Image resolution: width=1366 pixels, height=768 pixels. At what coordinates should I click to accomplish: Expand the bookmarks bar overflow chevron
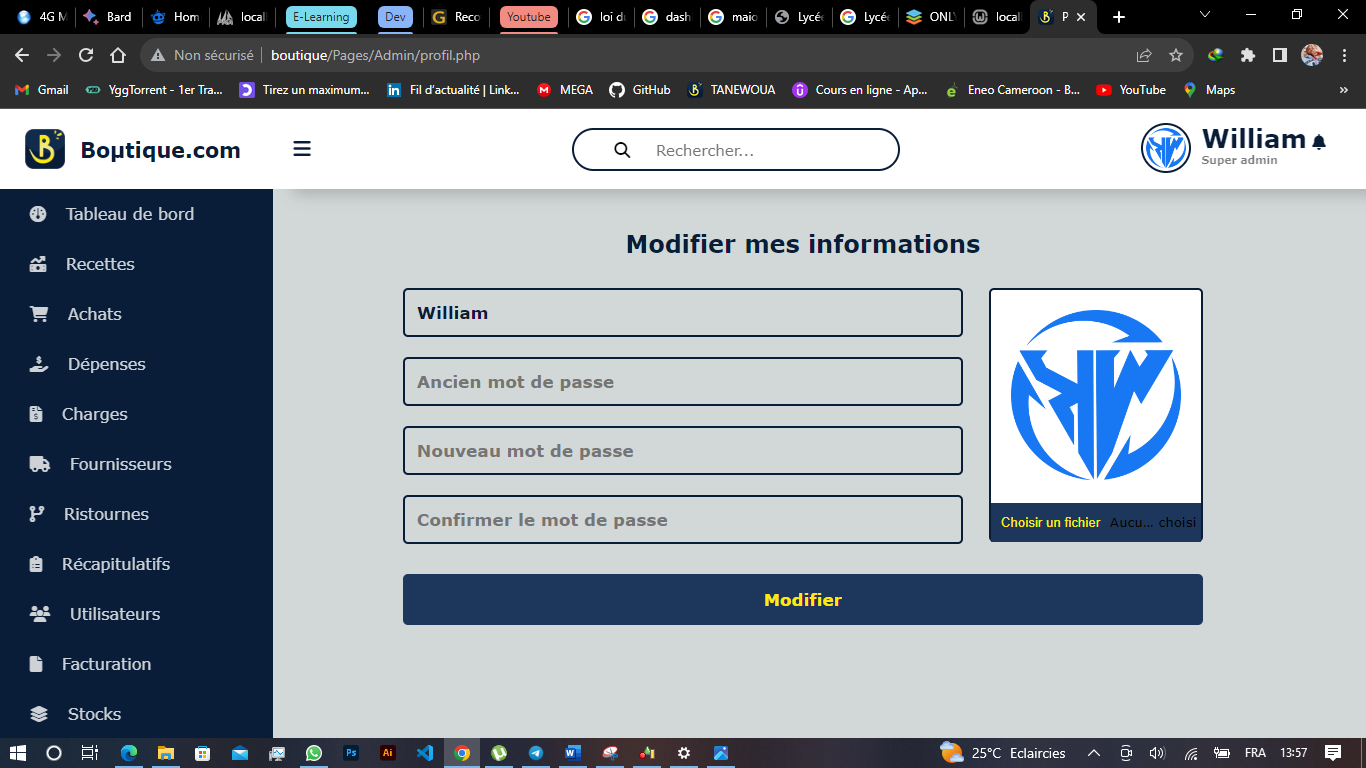click(x=1343, y=90)
